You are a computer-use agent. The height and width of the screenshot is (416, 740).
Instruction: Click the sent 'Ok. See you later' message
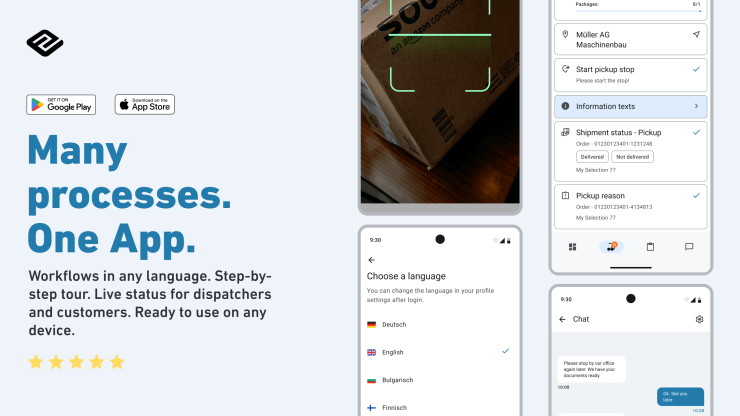pos(680,397)
